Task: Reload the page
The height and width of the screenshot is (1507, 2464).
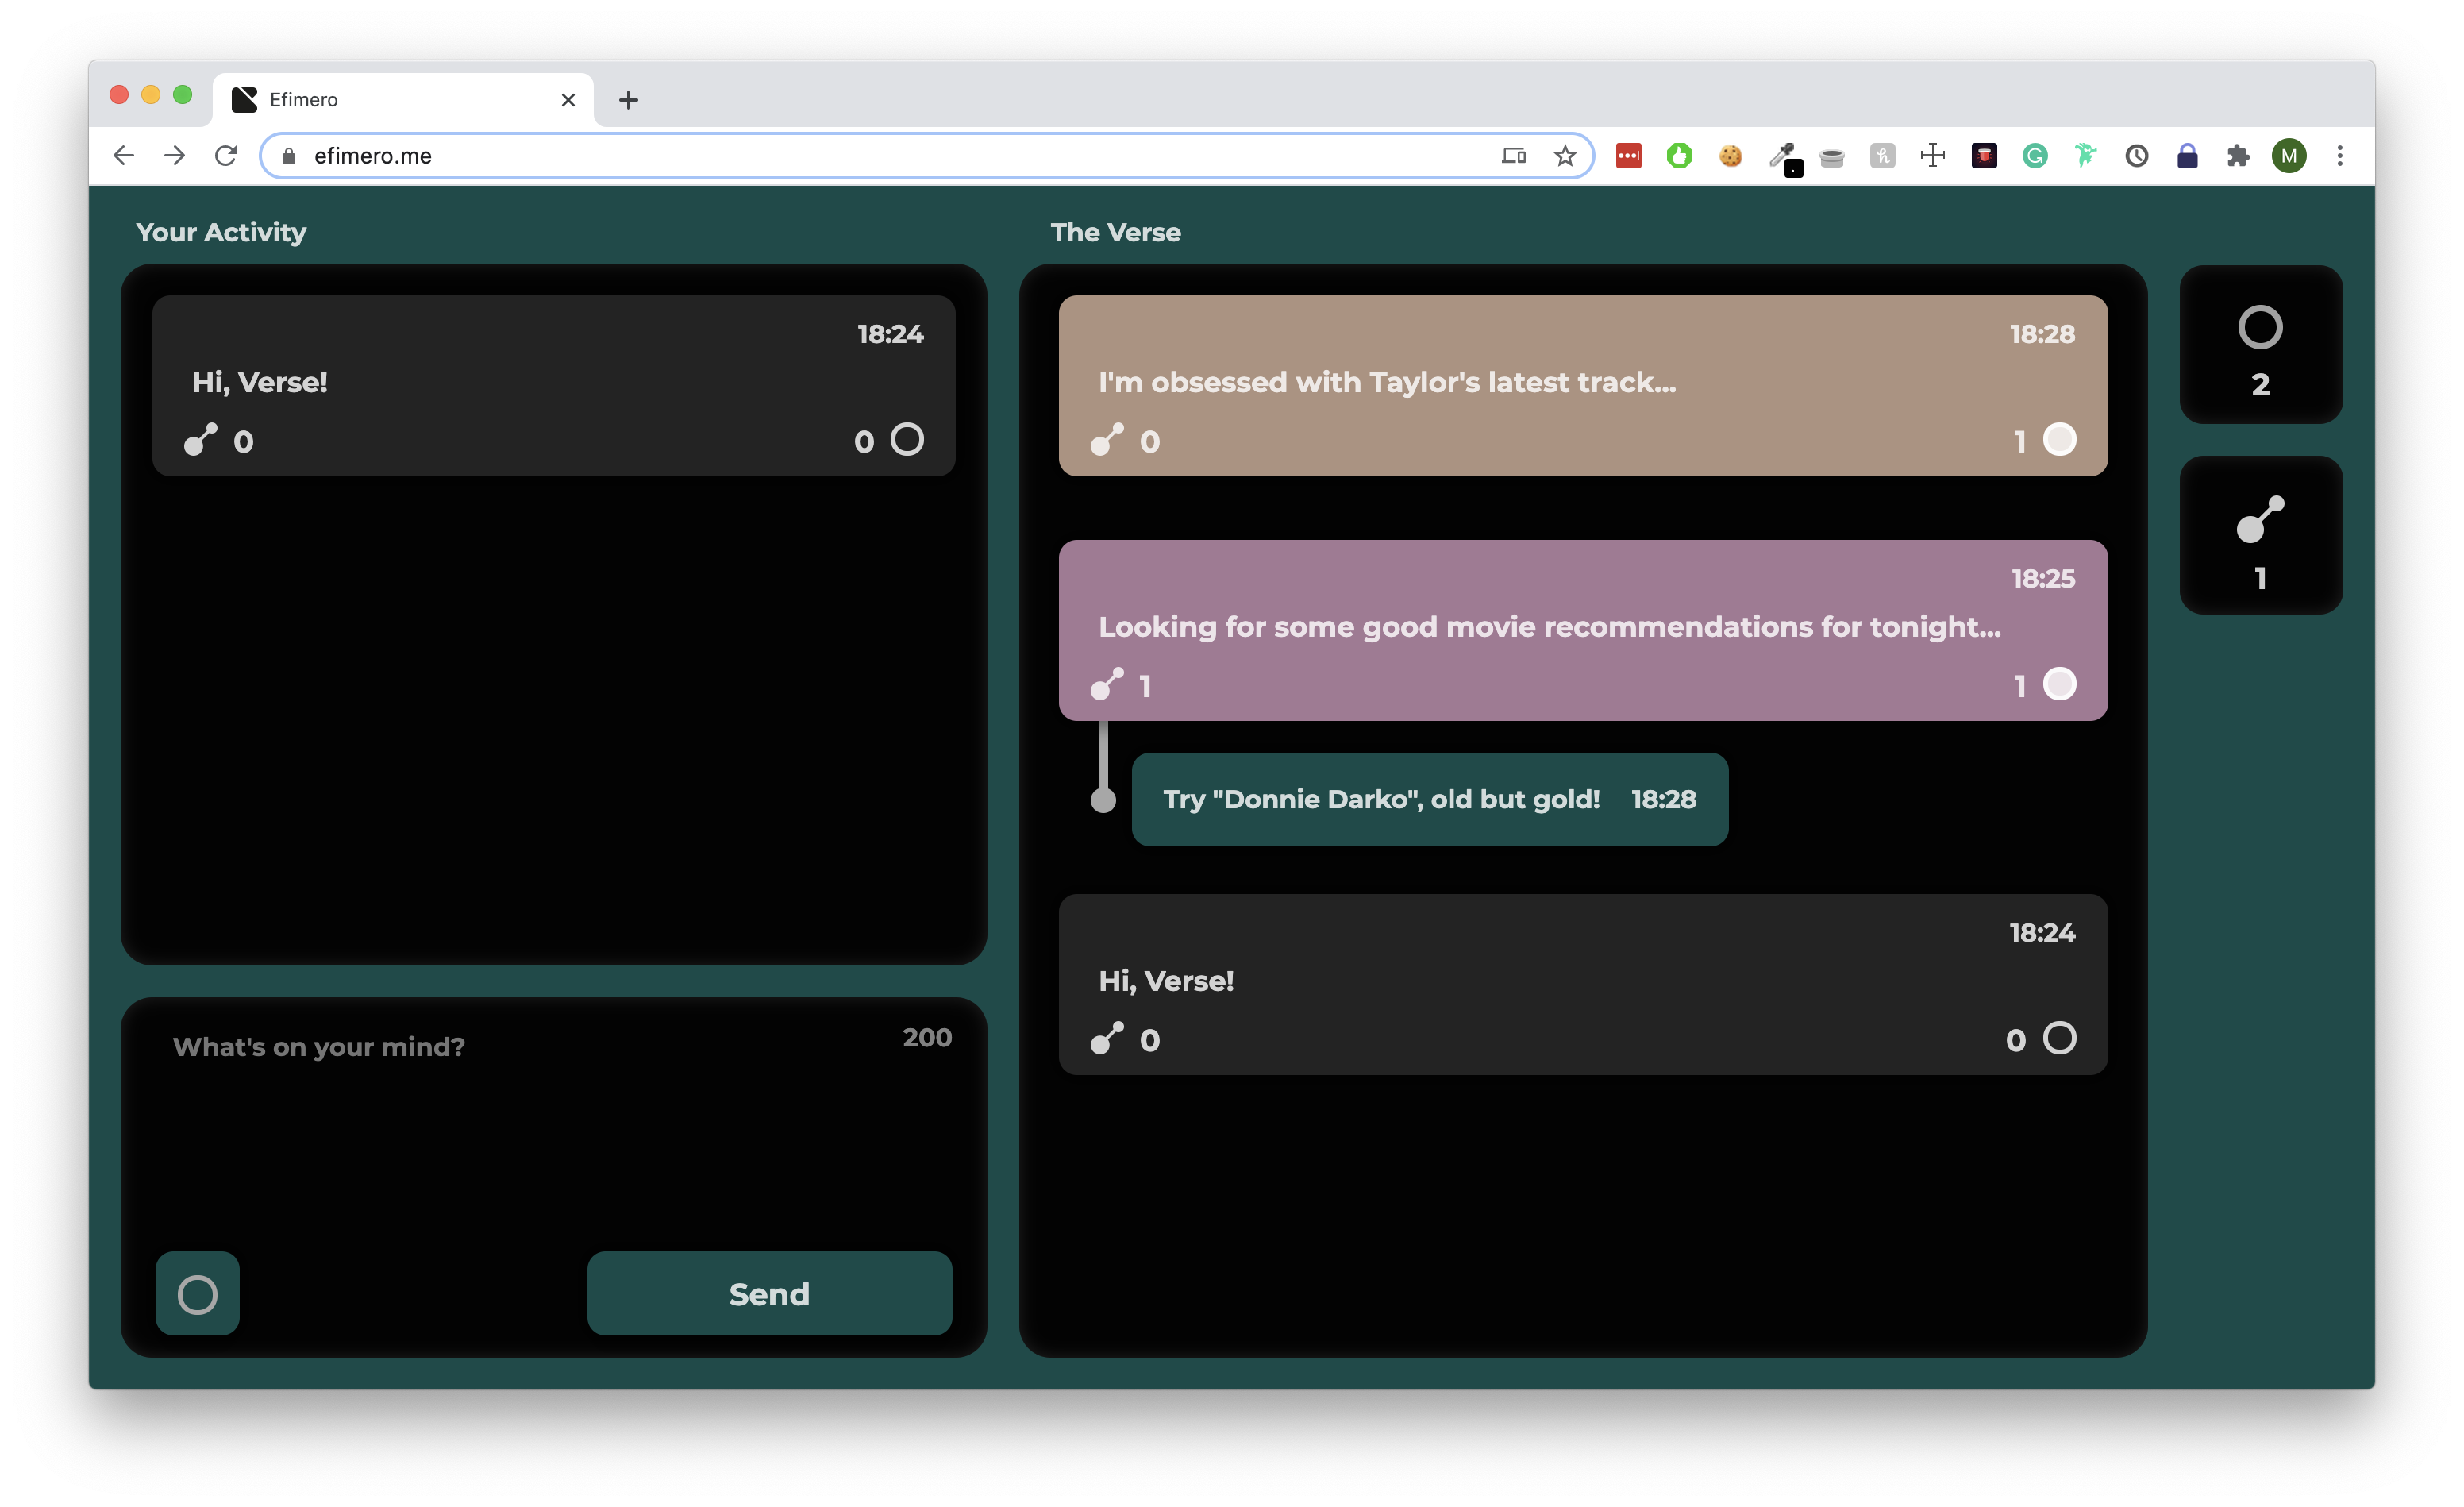Action: (226, 156)
